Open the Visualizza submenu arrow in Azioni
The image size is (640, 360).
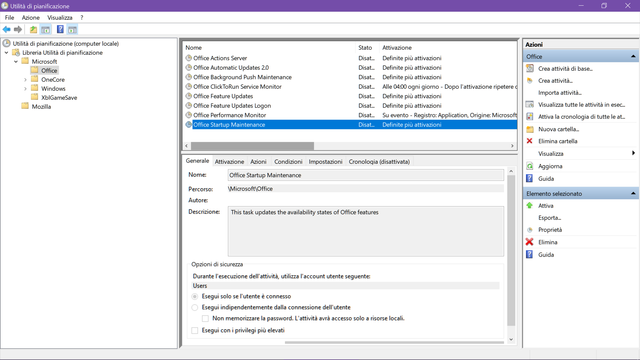633,153
